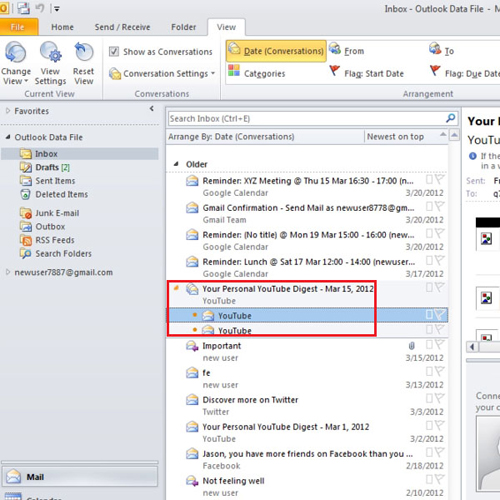Expand the Favorites section
The width and height of the screenshot is (500, 500).
tap(8, 111)
